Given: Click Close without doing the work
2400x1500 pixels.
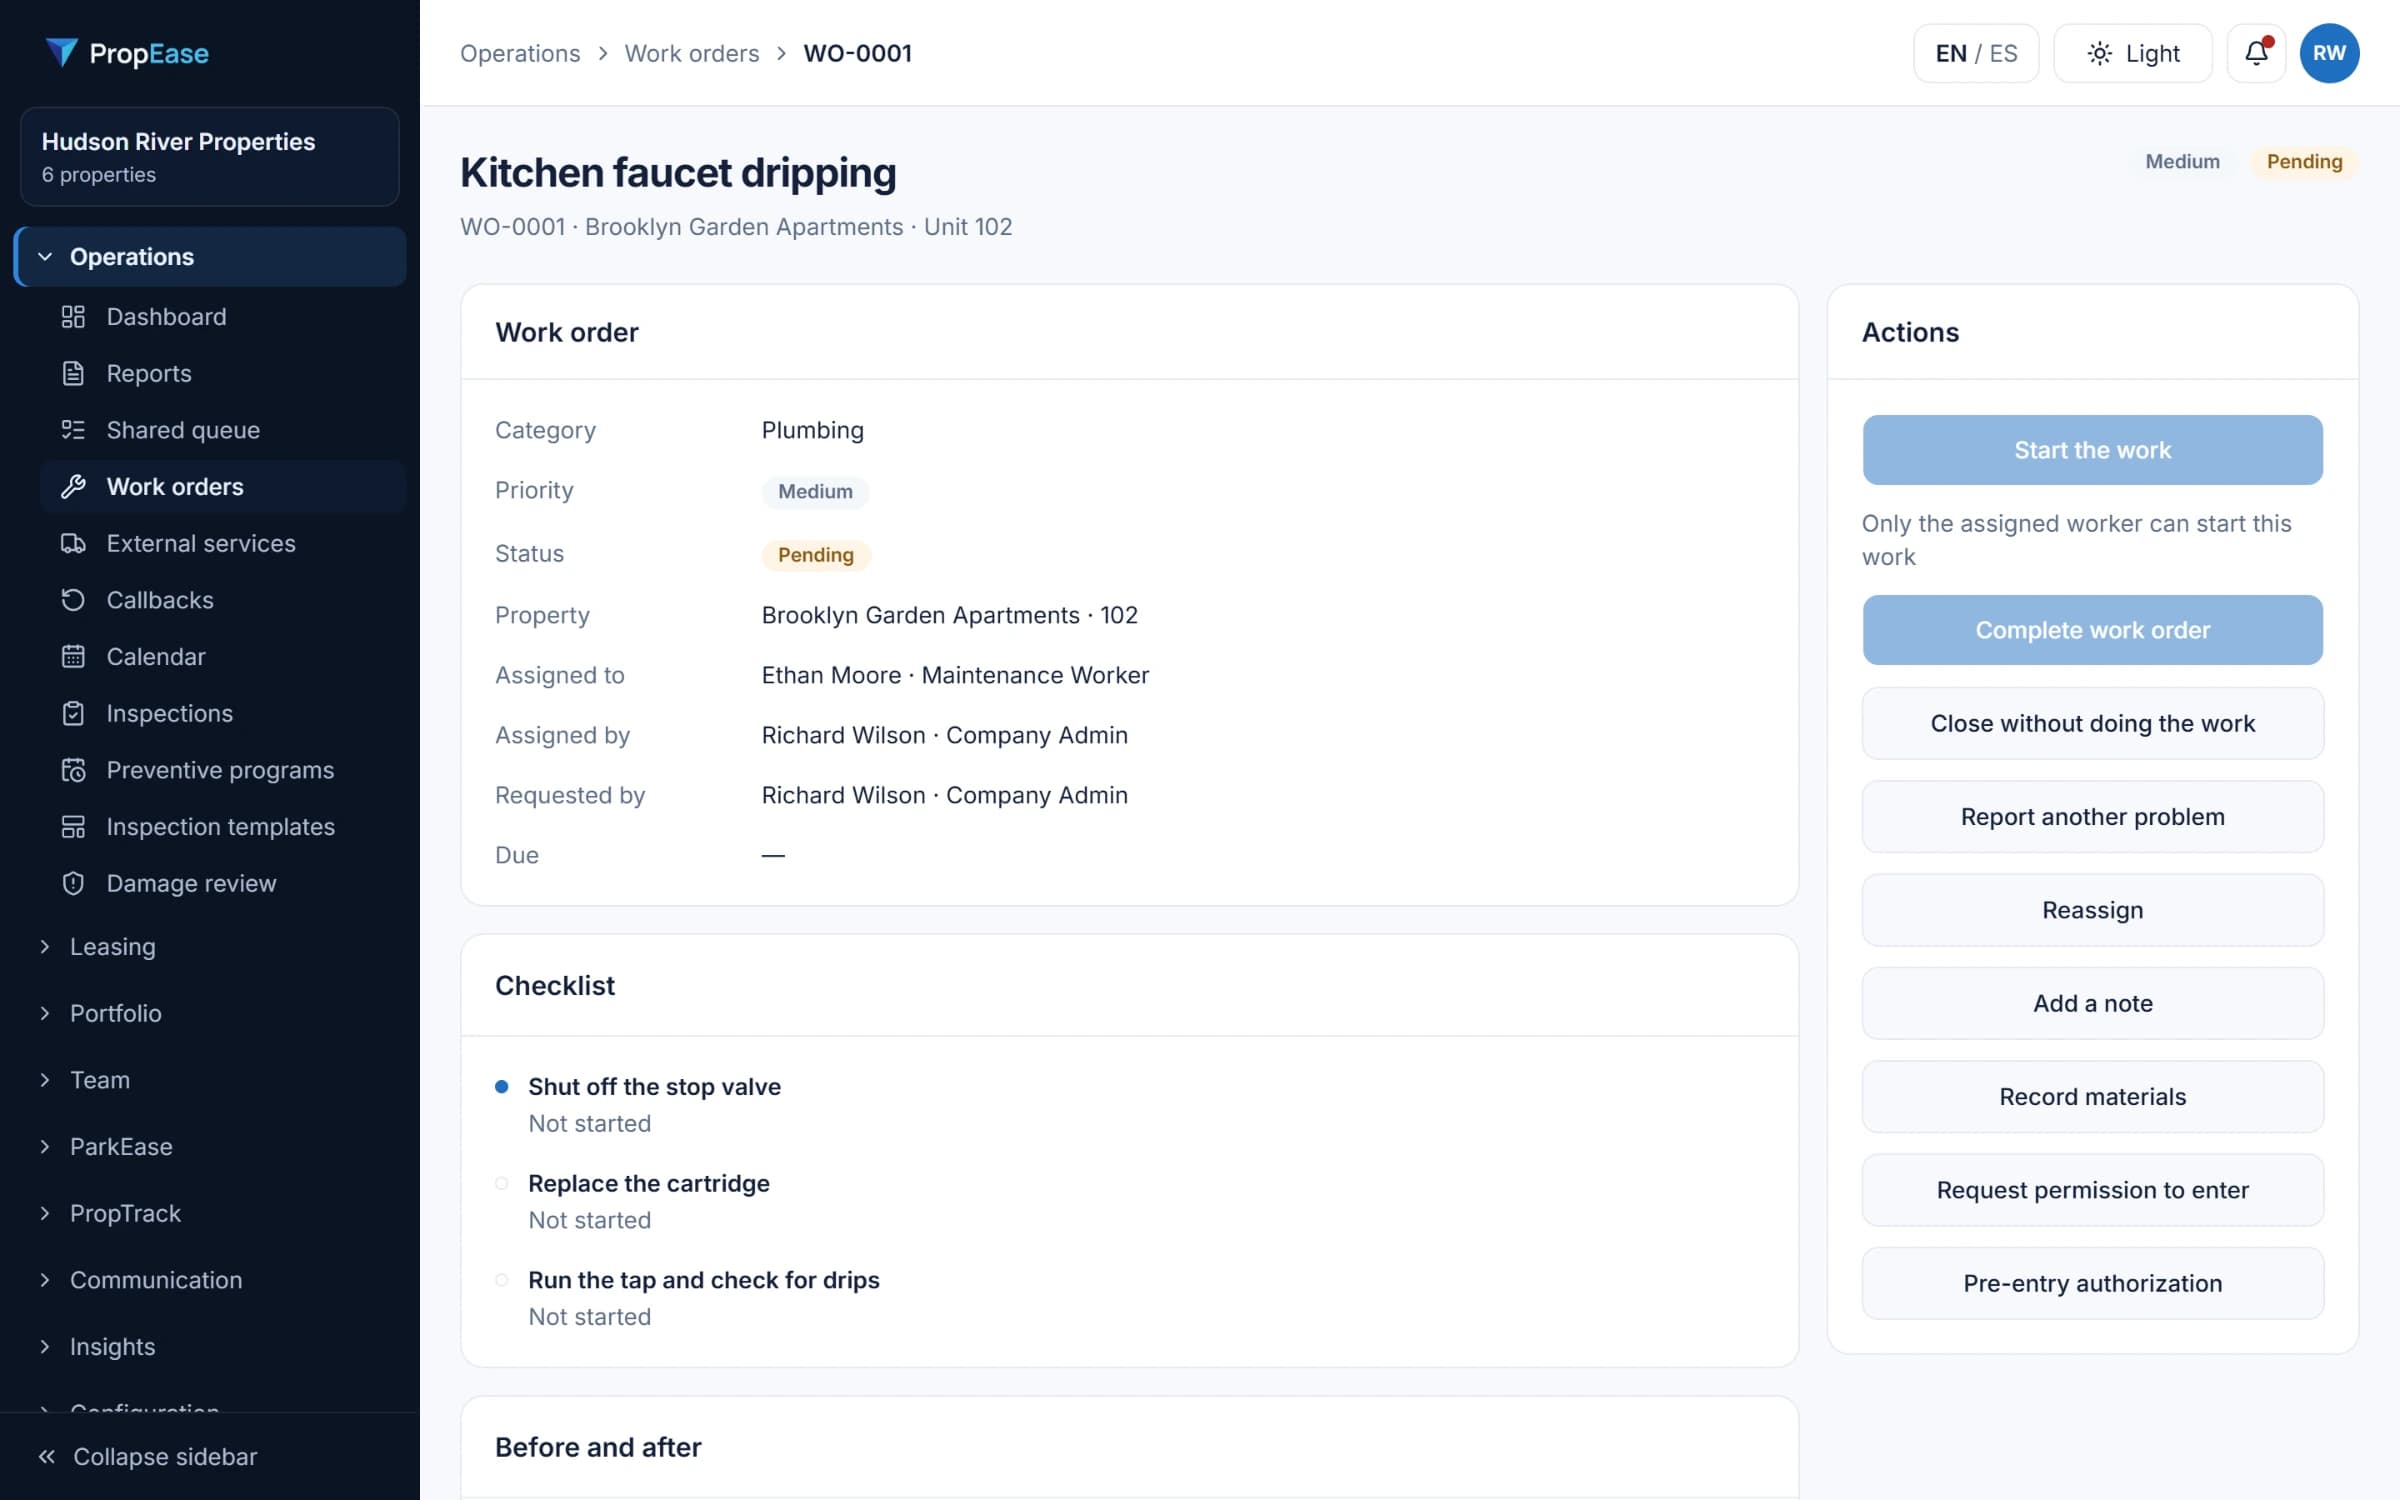Looking at the screenshot, I should [2092, 723].
